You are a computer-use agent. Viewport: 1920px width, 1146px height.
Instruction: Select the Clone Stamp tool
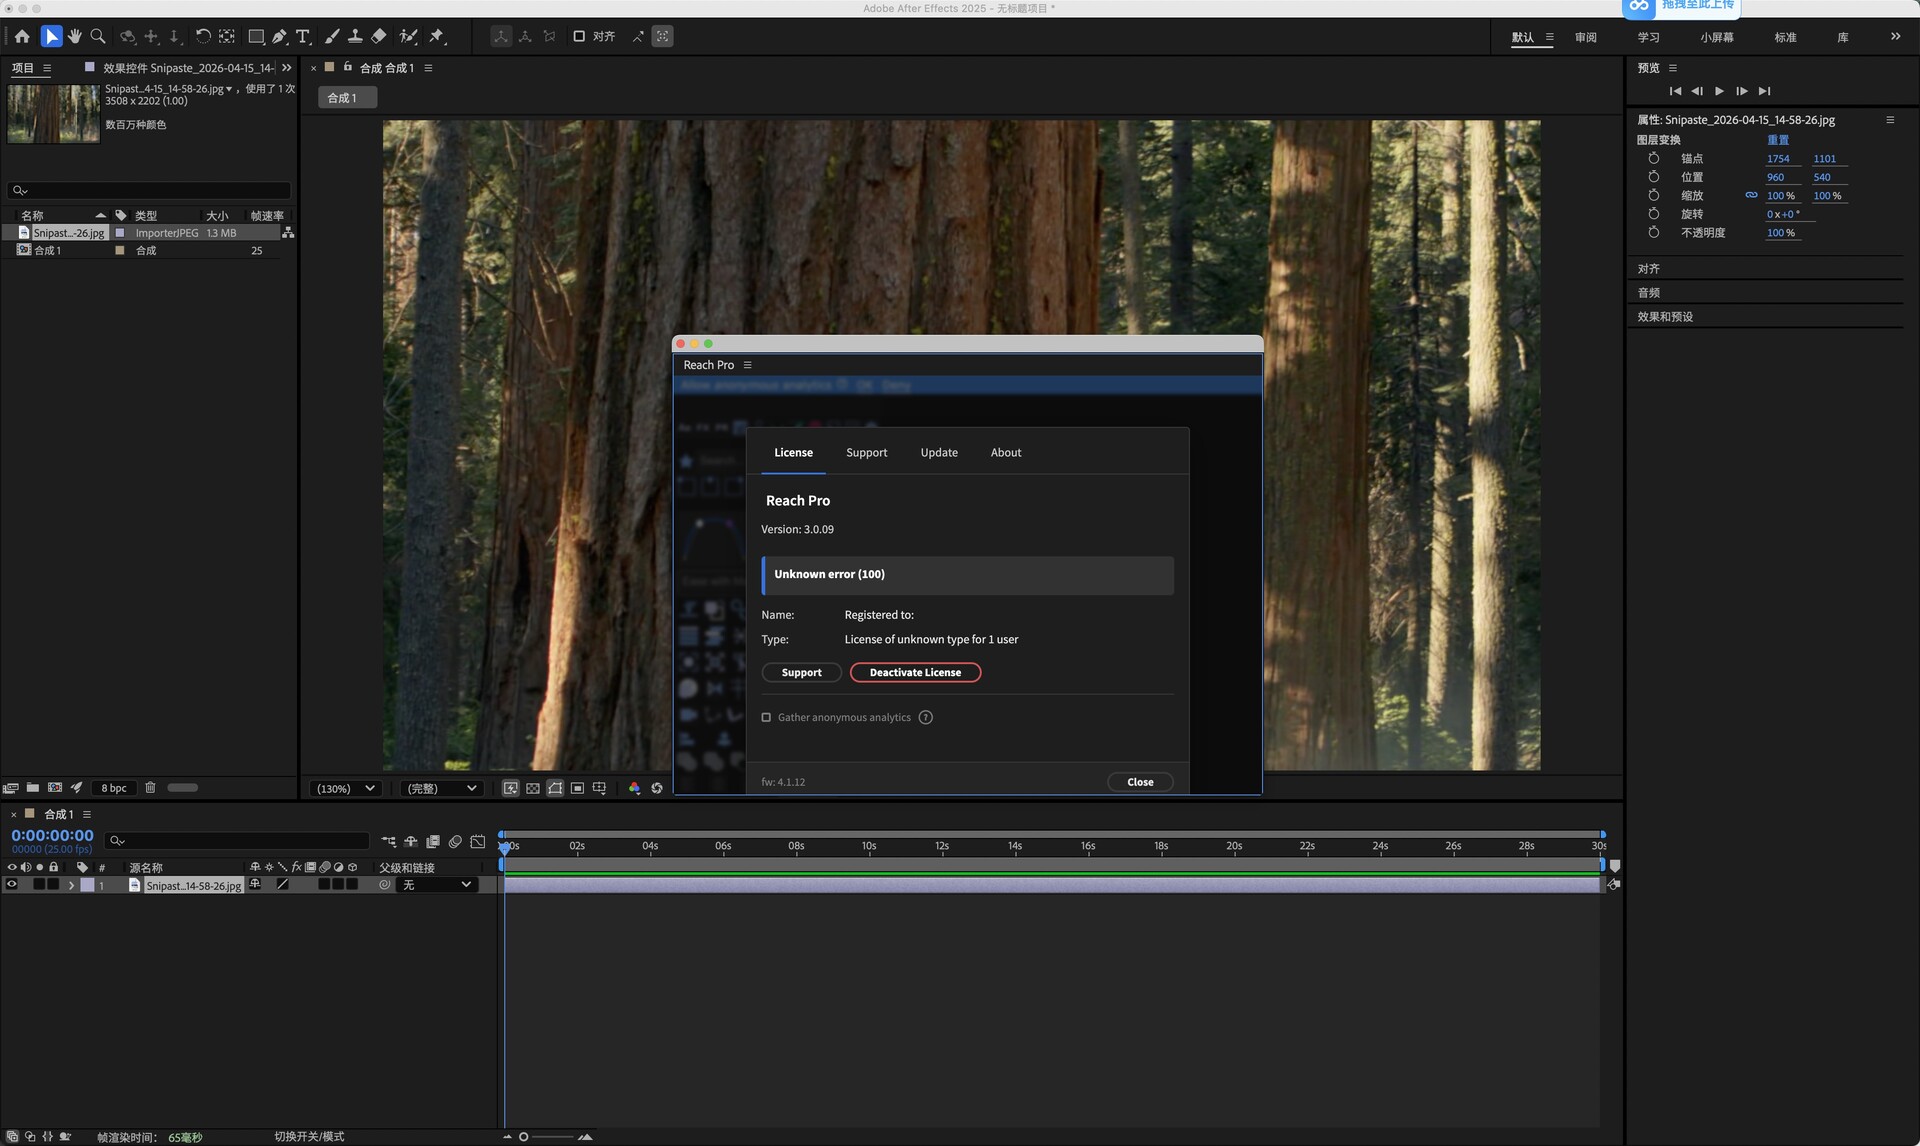[355, 36]
